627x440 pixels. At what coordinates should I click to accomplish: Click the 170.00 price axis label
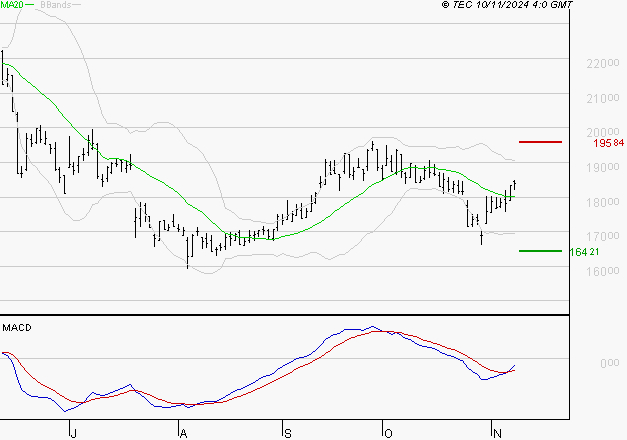coord(603,236)
